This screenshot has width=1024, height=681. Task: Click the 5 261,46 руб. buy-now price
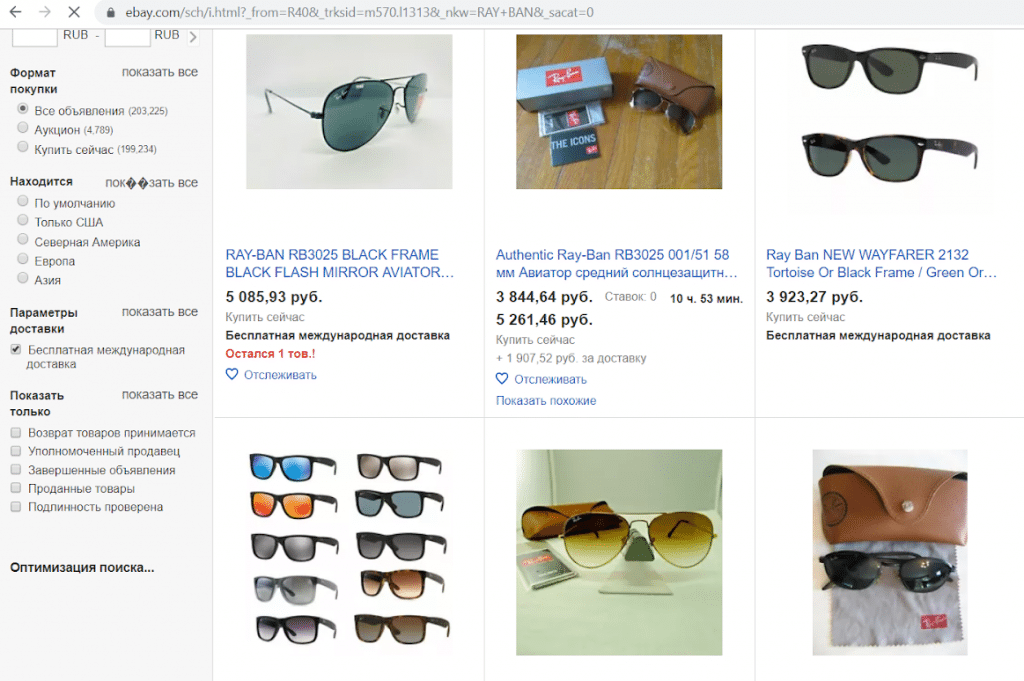[x=544, y=320]
